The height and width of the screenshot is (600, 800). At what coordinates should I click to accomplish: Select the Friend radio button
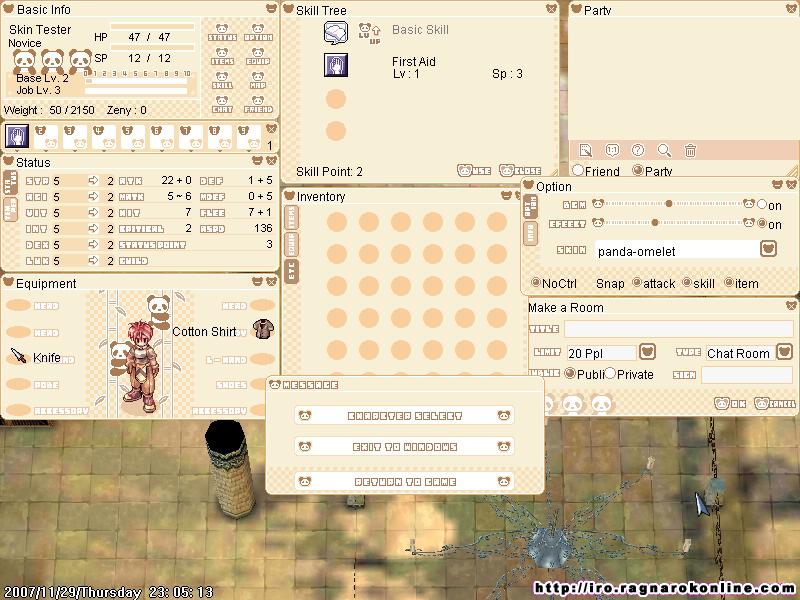pos(578,170)
